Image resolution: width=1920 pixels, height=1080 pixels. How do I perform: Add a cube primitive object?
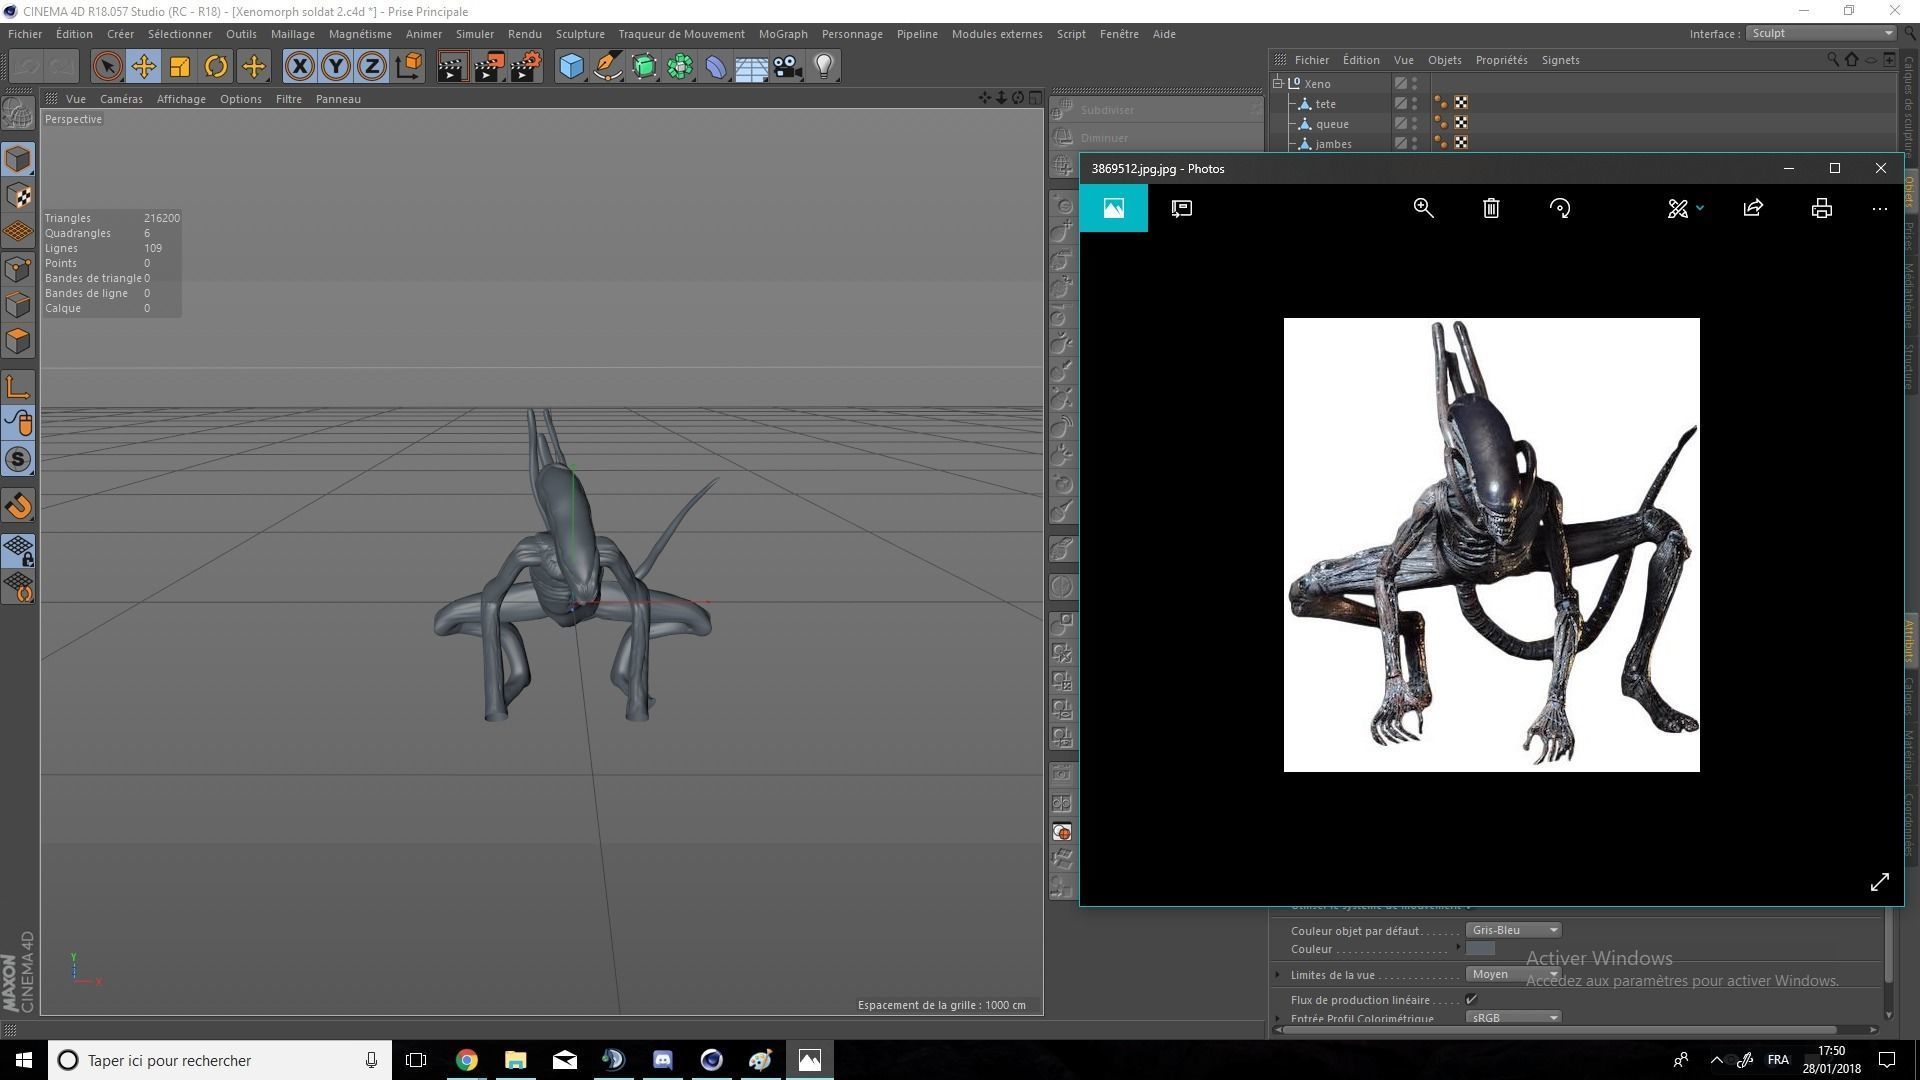point(571,67)
